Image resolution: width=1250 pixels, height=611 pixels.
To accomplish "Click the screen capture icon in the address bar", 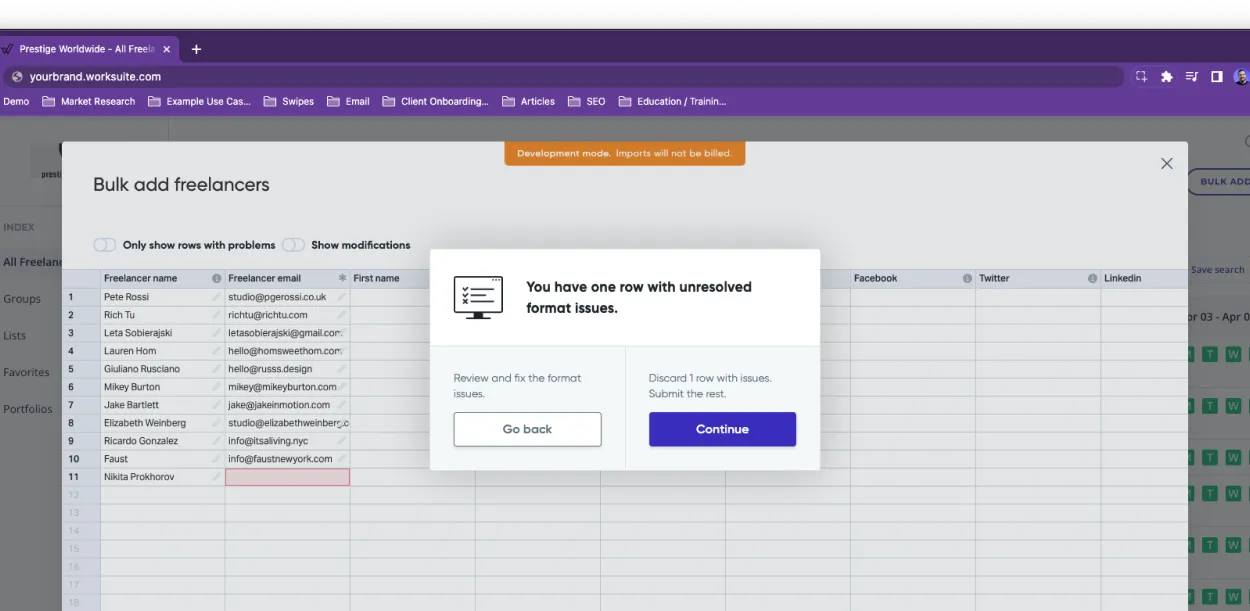I will tap(1141, 76).
